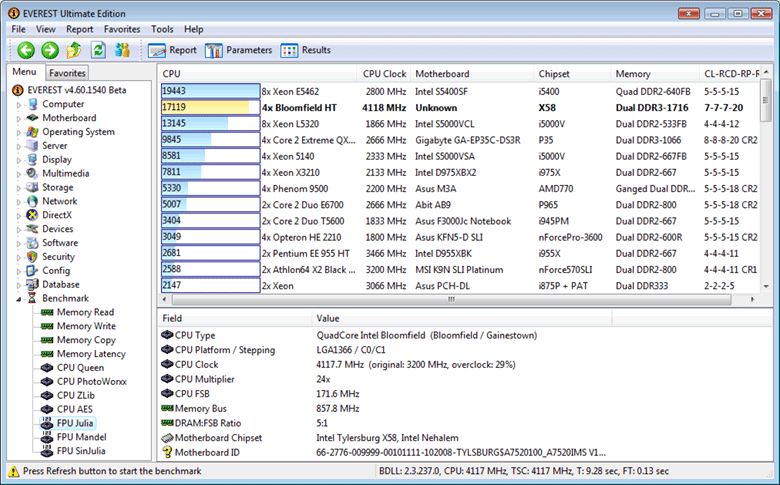This screenshot has height=485, width=780.
Task: Select the Operating System tree icon
Action: (32, 132)
